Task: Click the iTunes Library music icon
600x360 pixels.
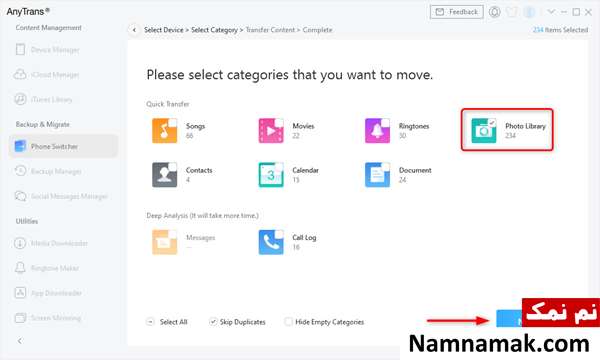Action: (x=20, y=99)
